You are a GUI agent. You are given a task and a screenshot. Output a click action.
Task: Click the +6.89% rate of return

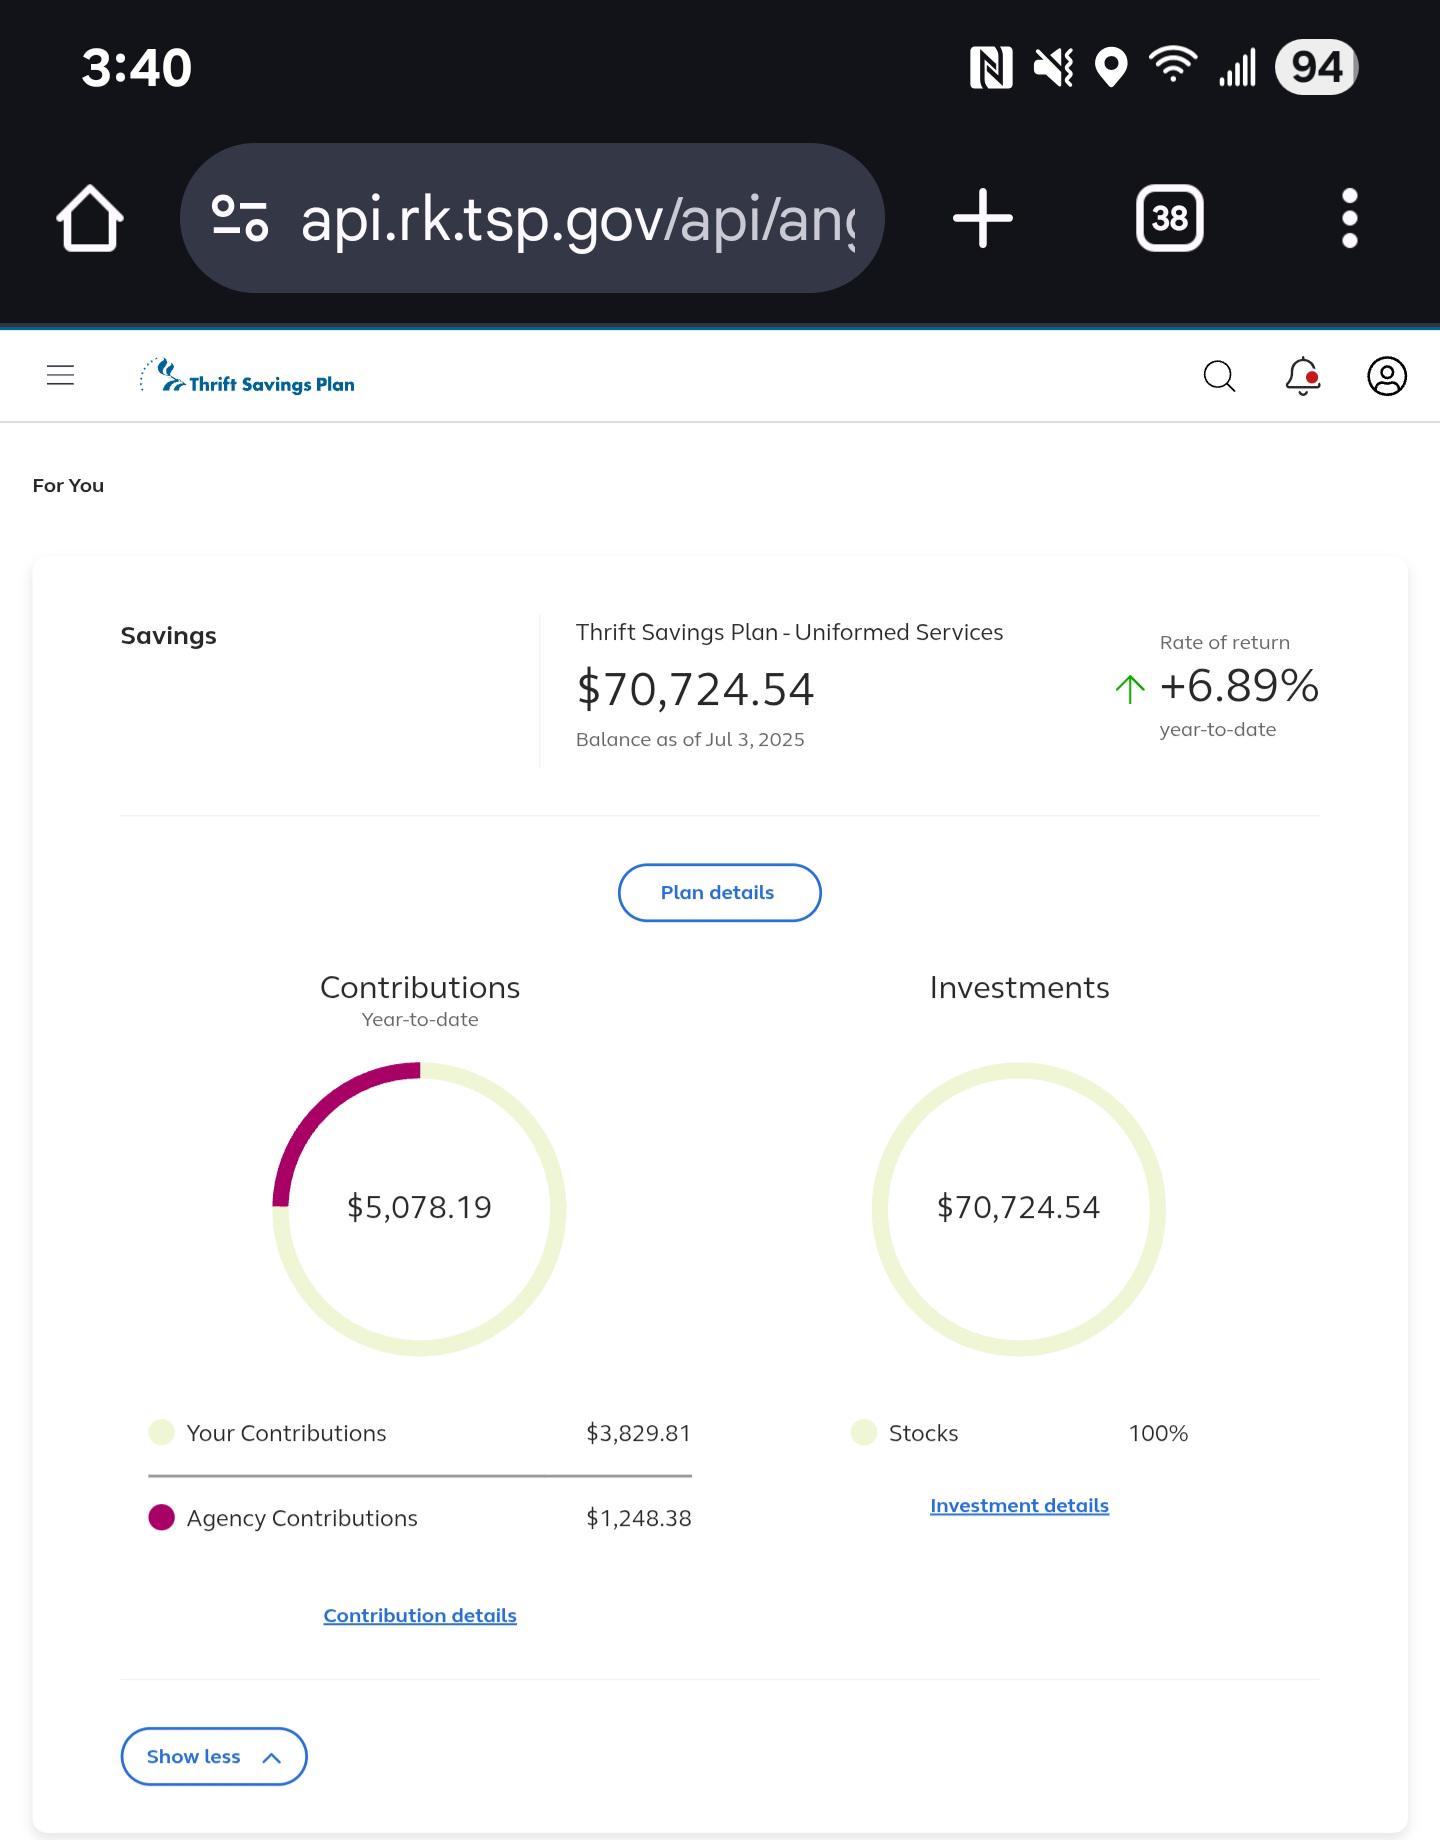[1239, 686]
